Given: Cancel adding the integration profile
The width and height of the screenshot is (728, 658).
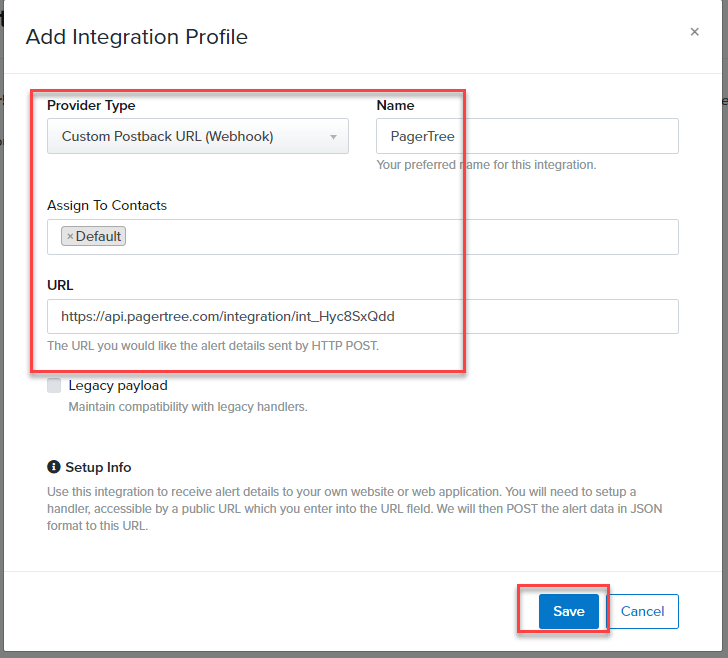Looking at the screenshot, I should pos(643,611).
